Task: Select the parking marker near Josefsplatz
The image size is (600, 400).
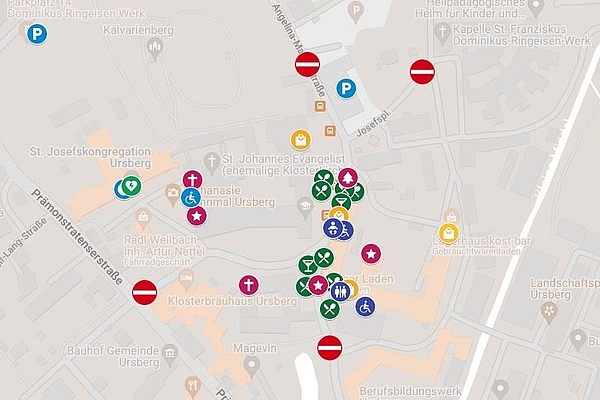Action: (x=346, y=89)
